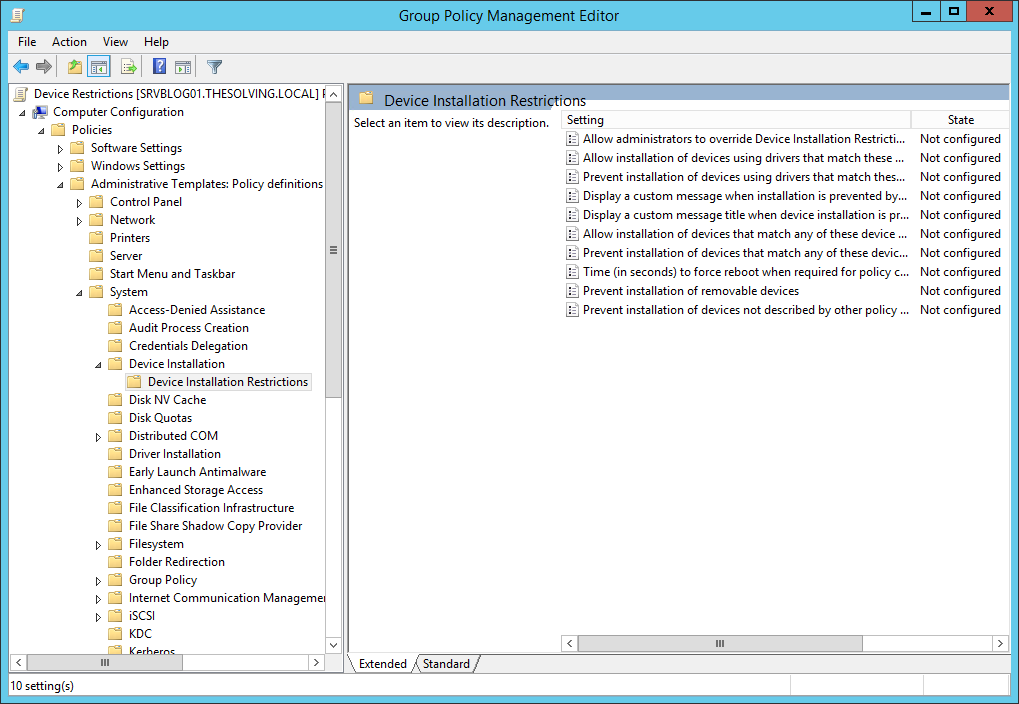This screenshot has height=704, width=1019.
Task: Select Prevent installation of removable devices setting
Action: point(690,291)
